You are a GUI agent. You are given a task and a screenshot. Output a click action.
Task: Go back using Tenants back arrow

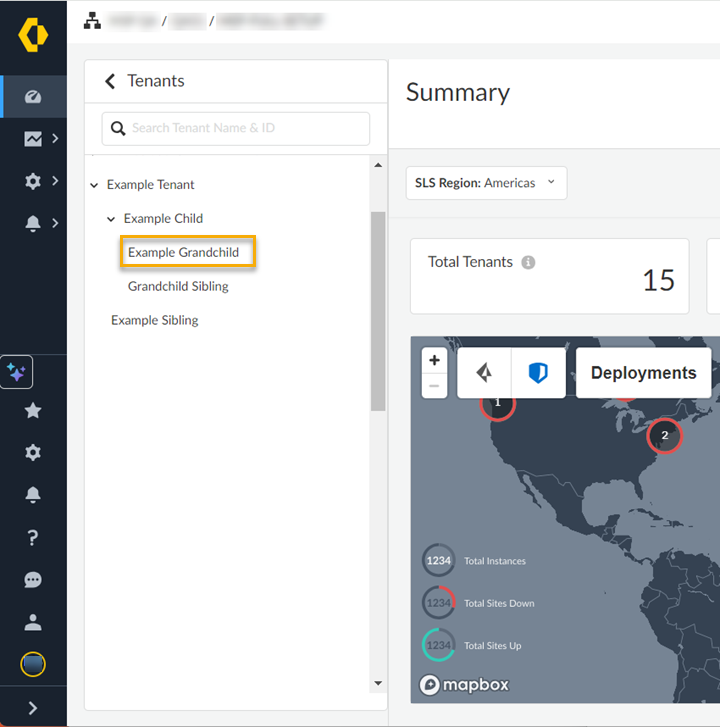110,81
